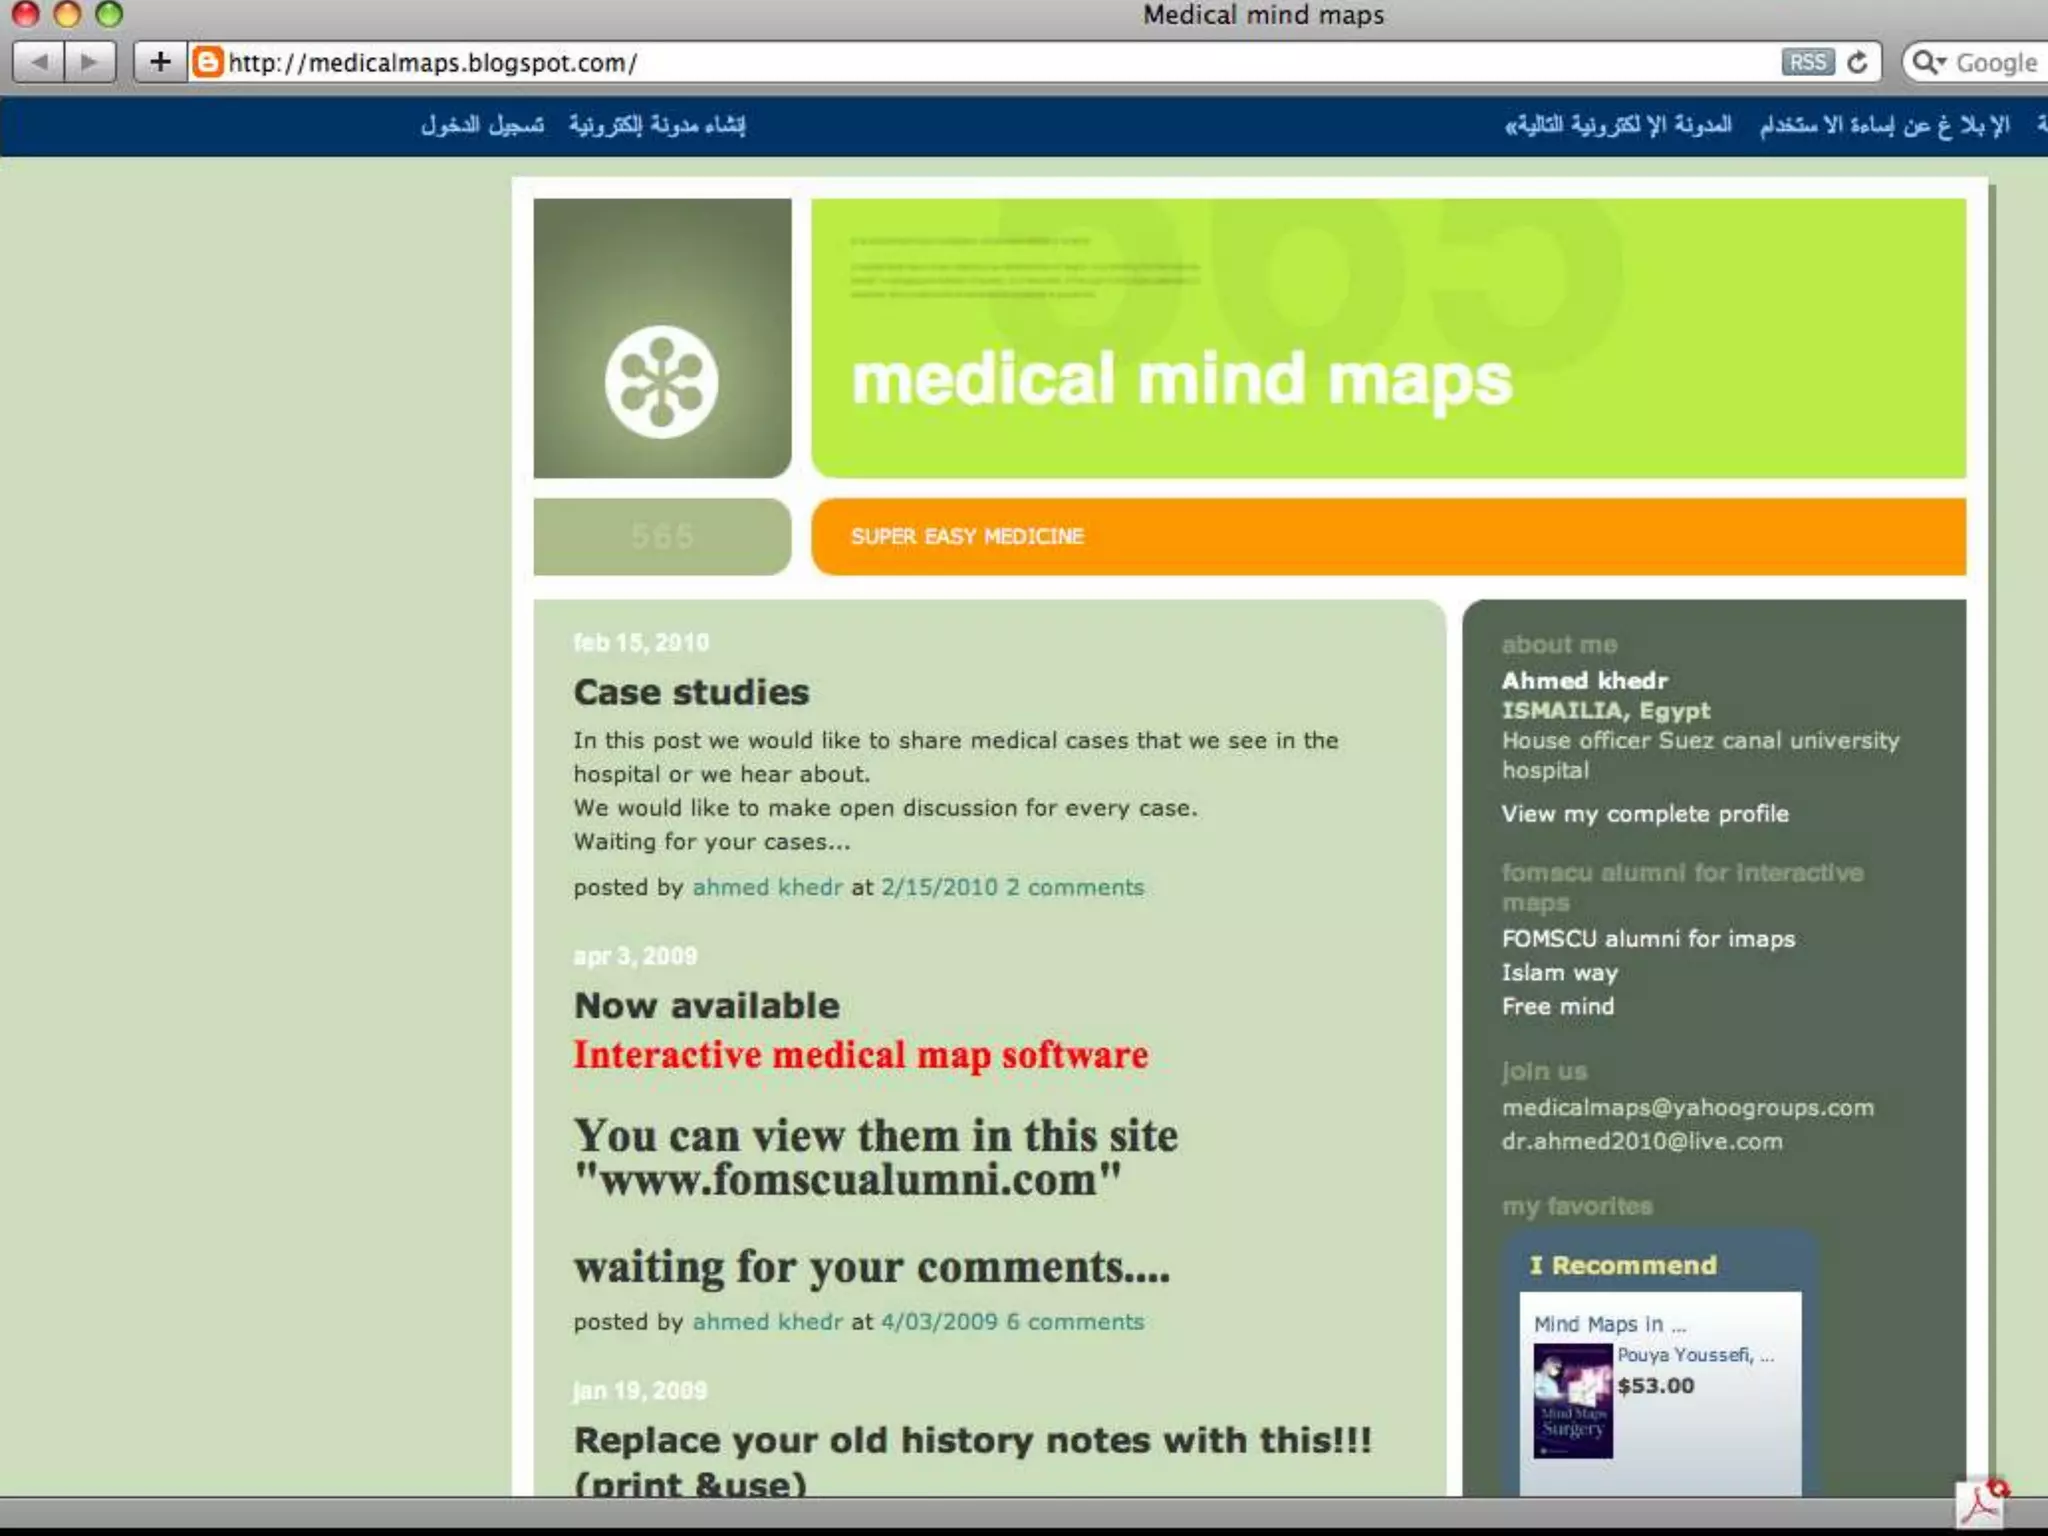Click the Mind Maps Surgery book thumbnail
Image resolution: width=2048 pixels, height=1536 pixels.
[1572, 1400]
